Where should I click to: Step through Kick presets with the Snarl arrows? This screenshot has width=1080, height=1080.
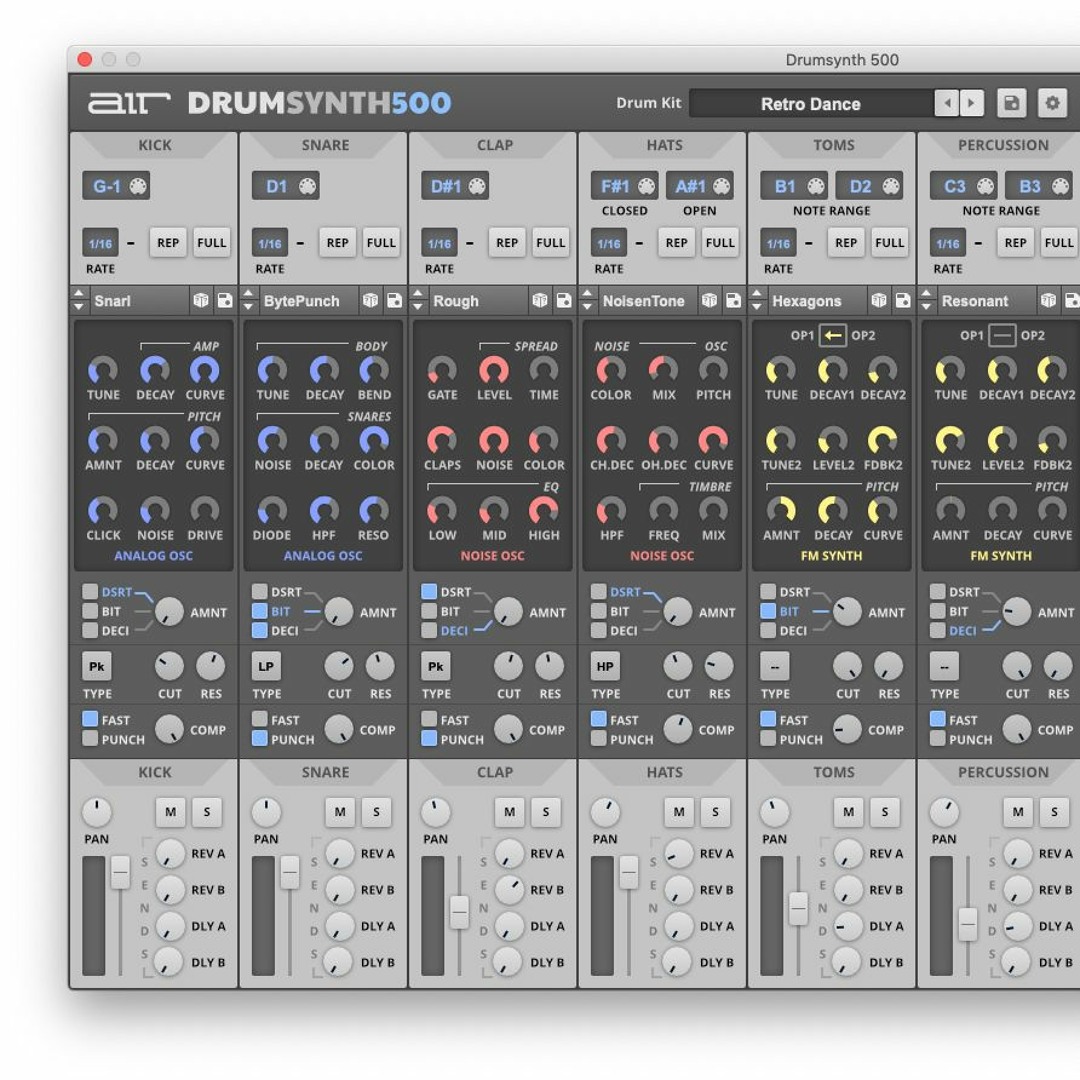(x=79, y=300)
